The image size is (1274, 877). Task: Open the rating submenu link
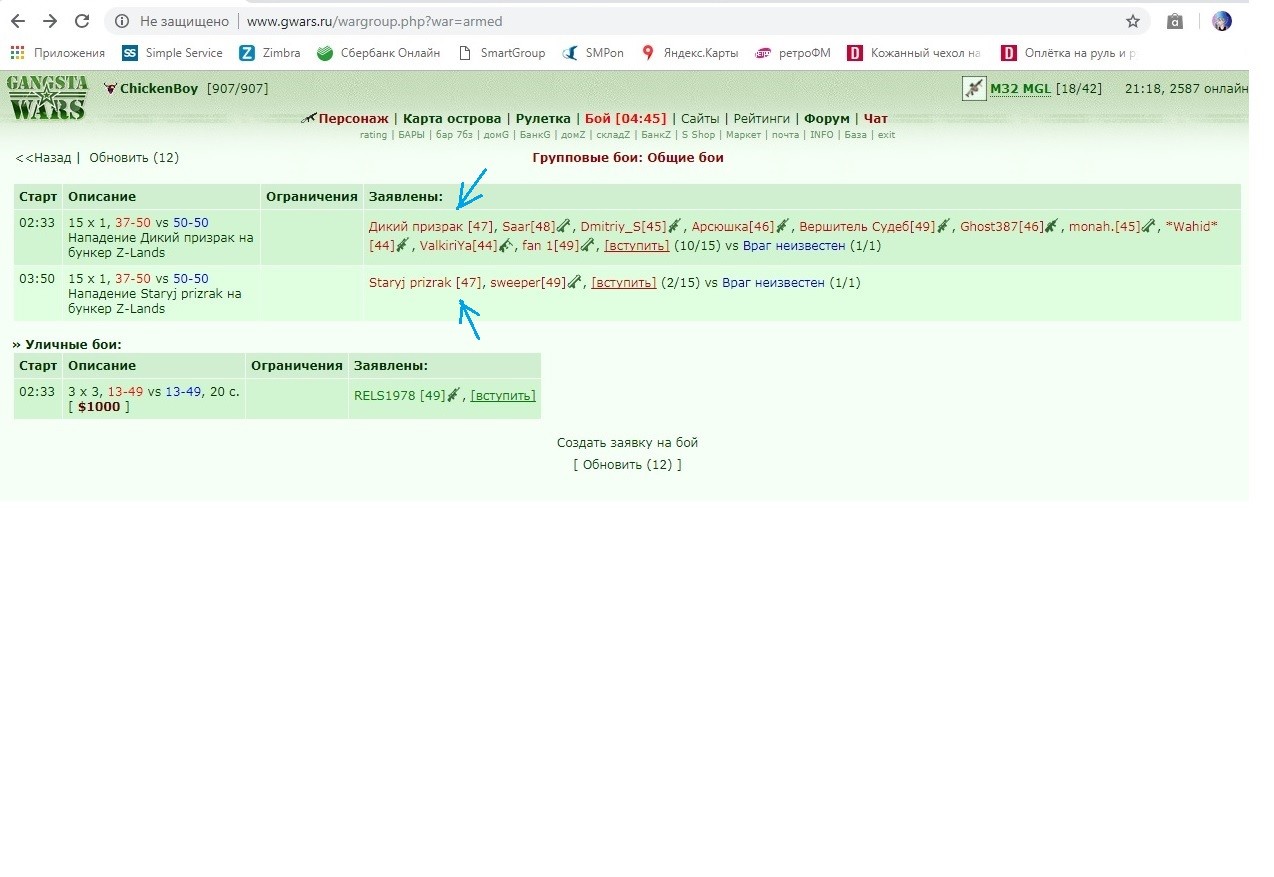(x=373, y=135)
